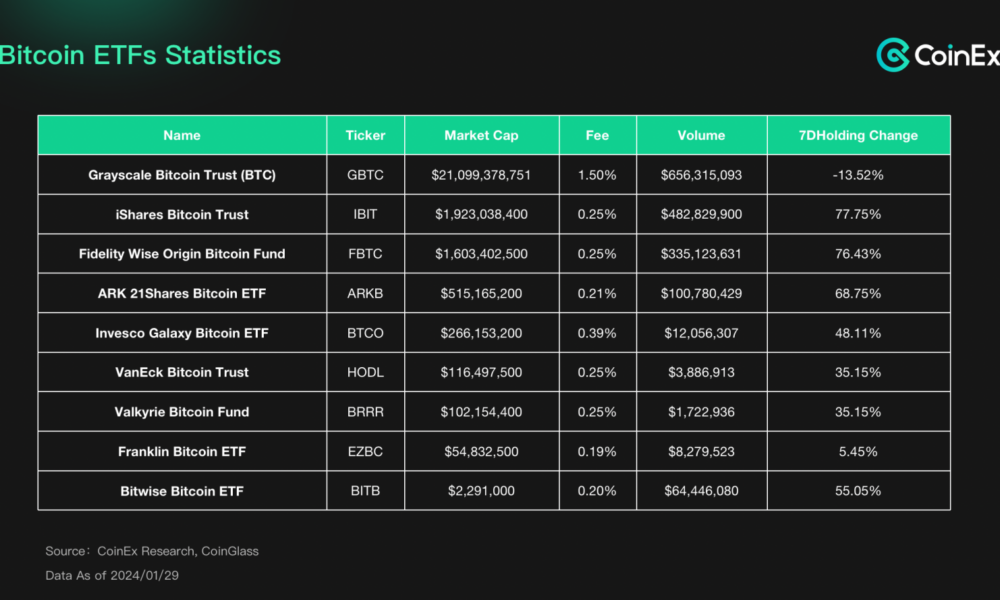Click GBTC market cap value $21,099,378,751
Image resolution: width=1000 pixels, height=600 pixels.
coord(481,175)
